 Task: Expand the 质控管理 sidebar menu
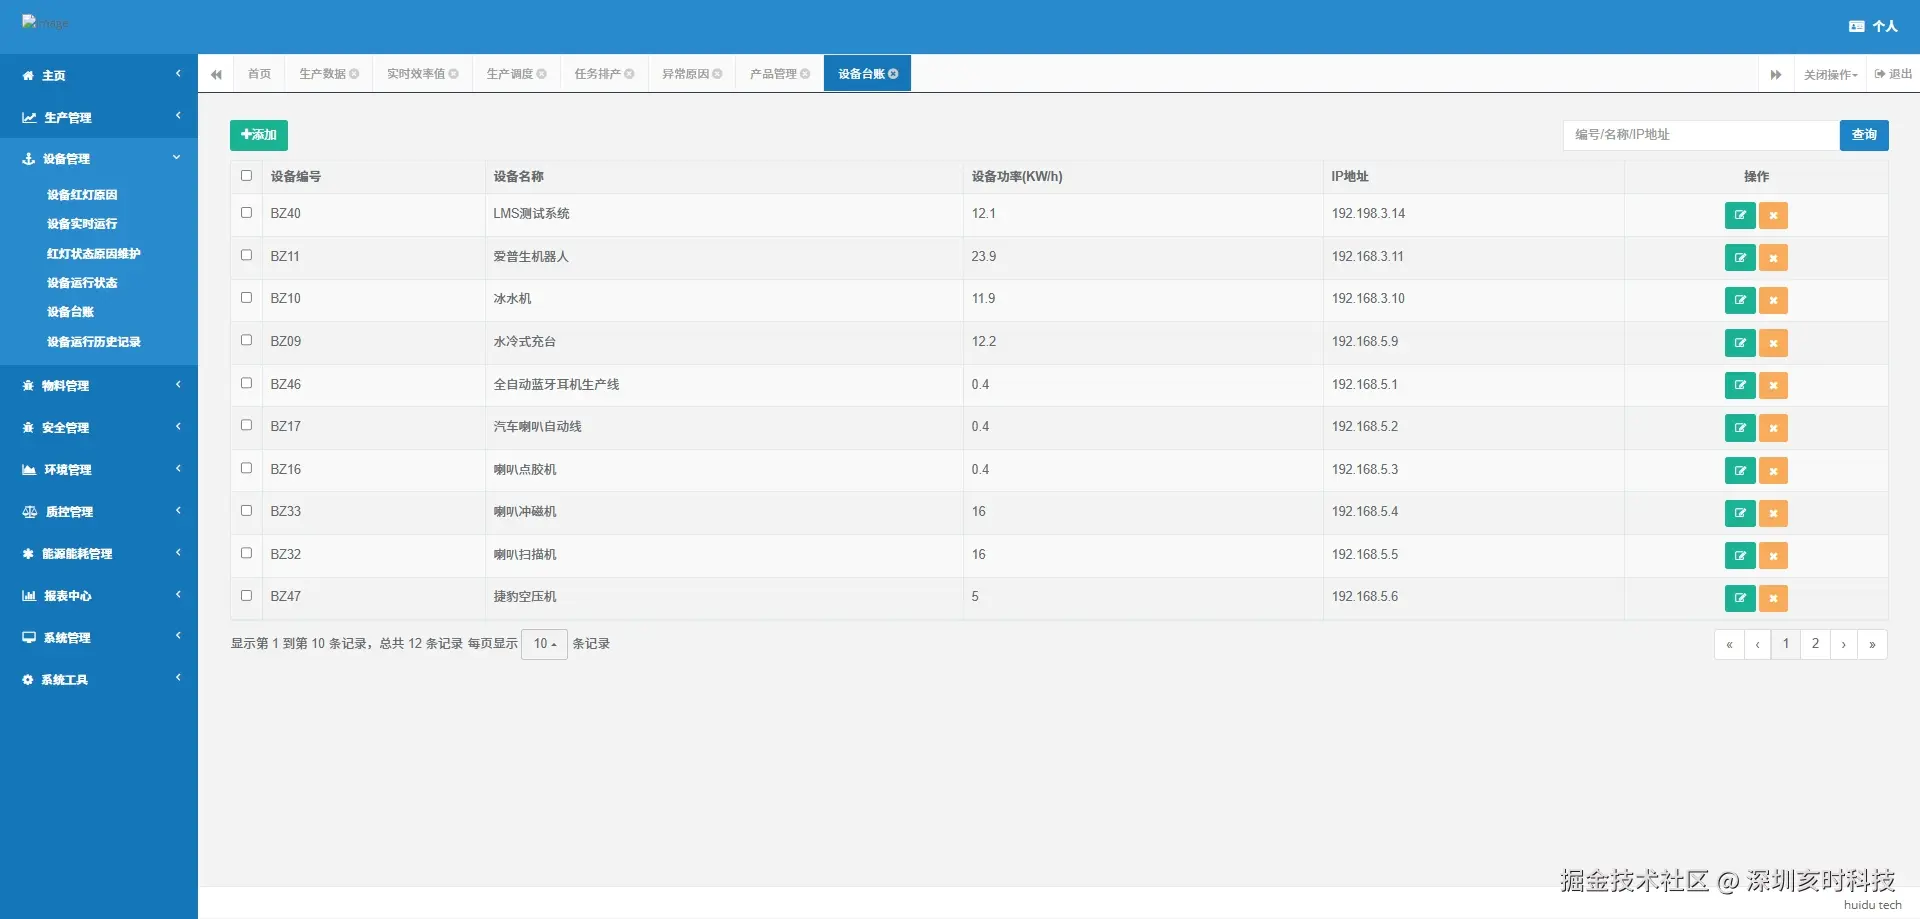point(99,512)
